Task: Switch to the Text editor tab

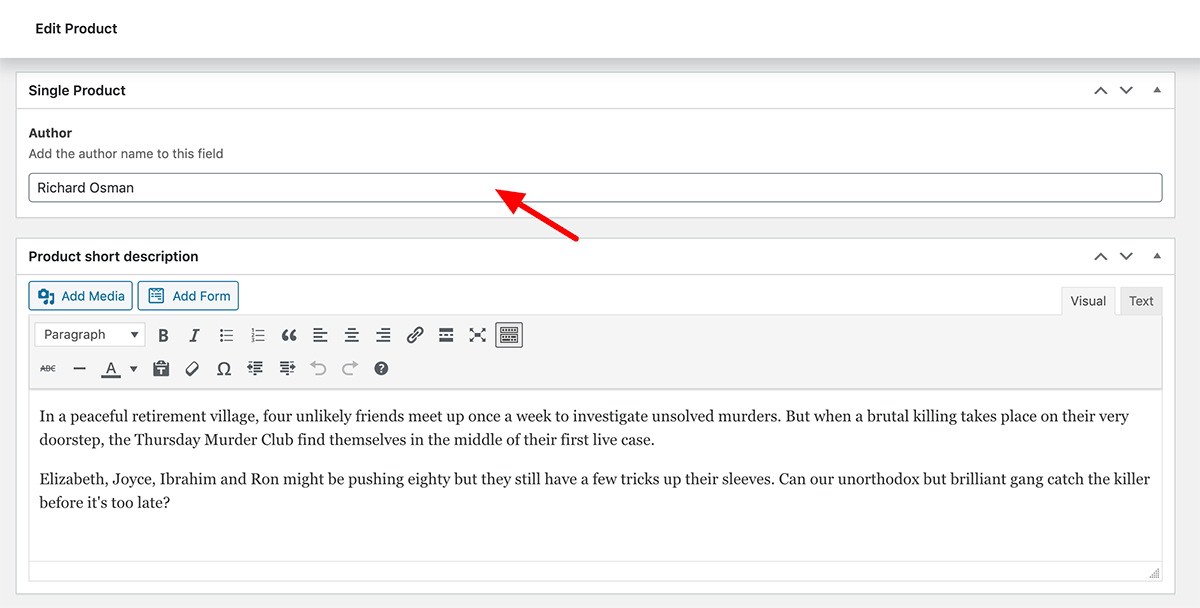Action: [x=1141, y=301]
